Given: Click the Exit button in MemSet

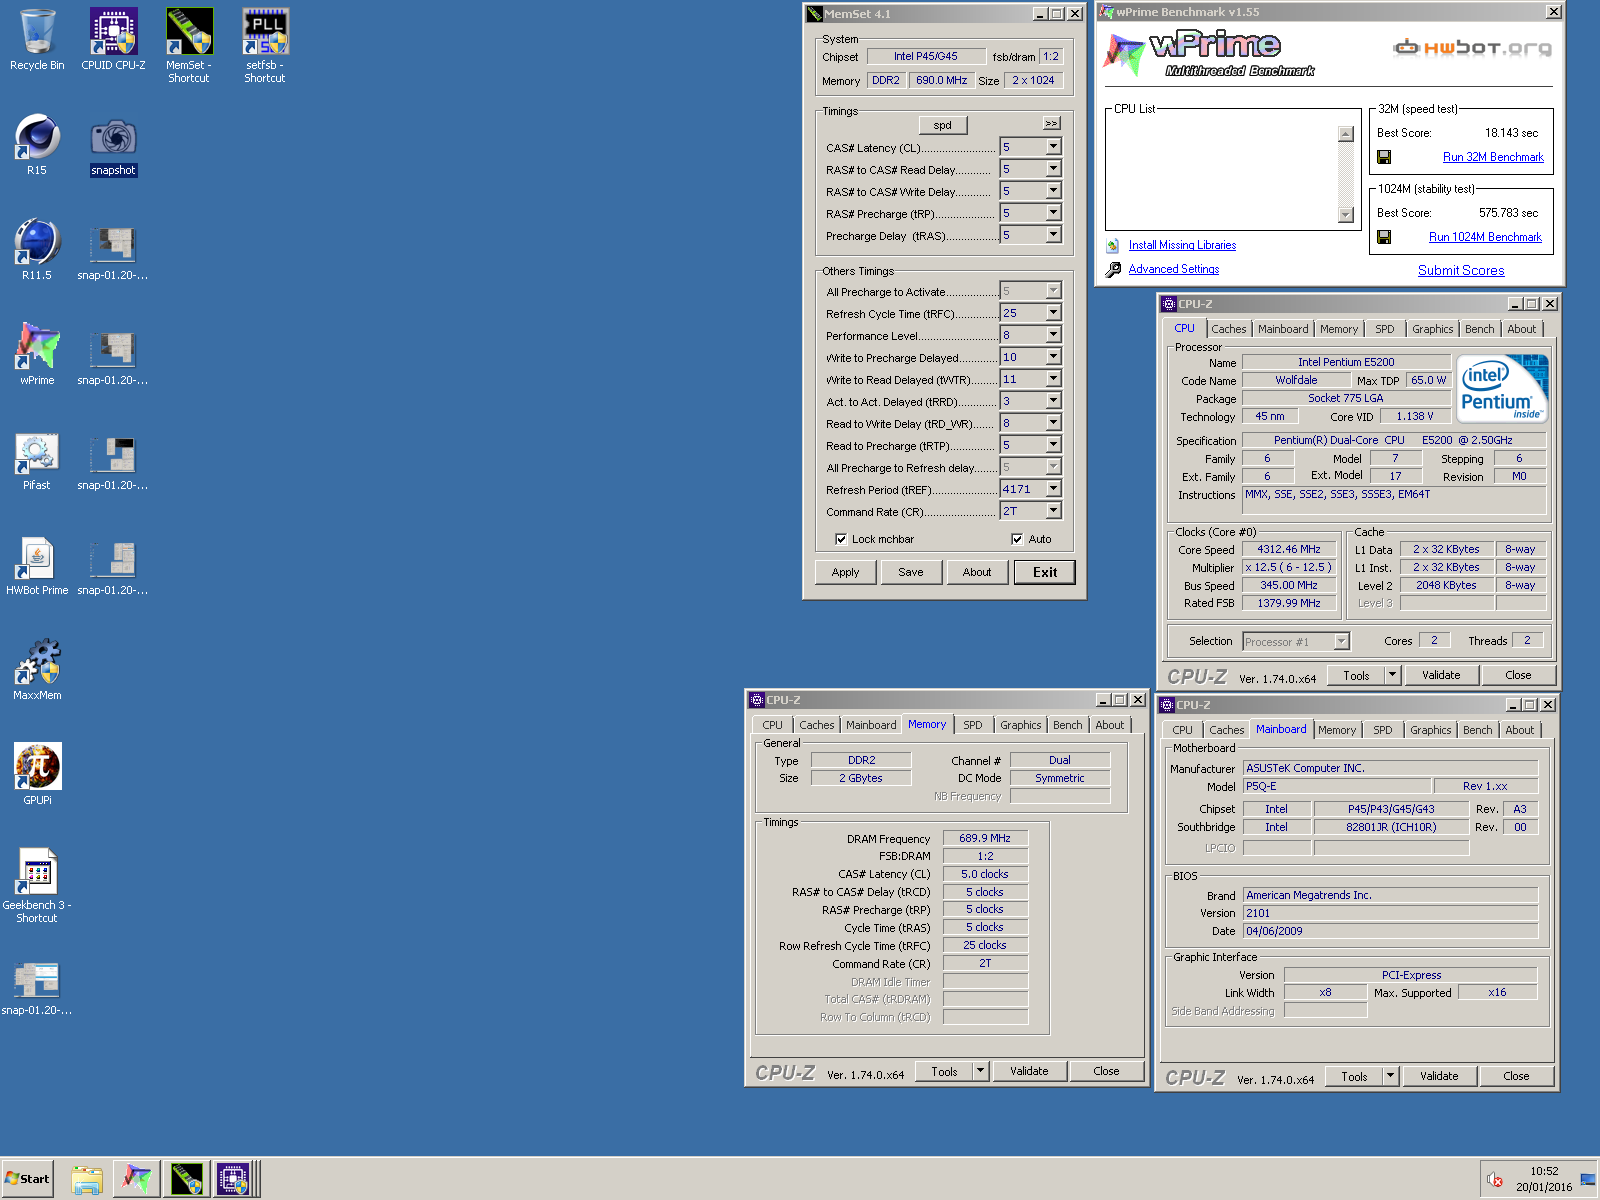Looking at the screenshot, I should pyautogui.click(x=1045, y=572).
